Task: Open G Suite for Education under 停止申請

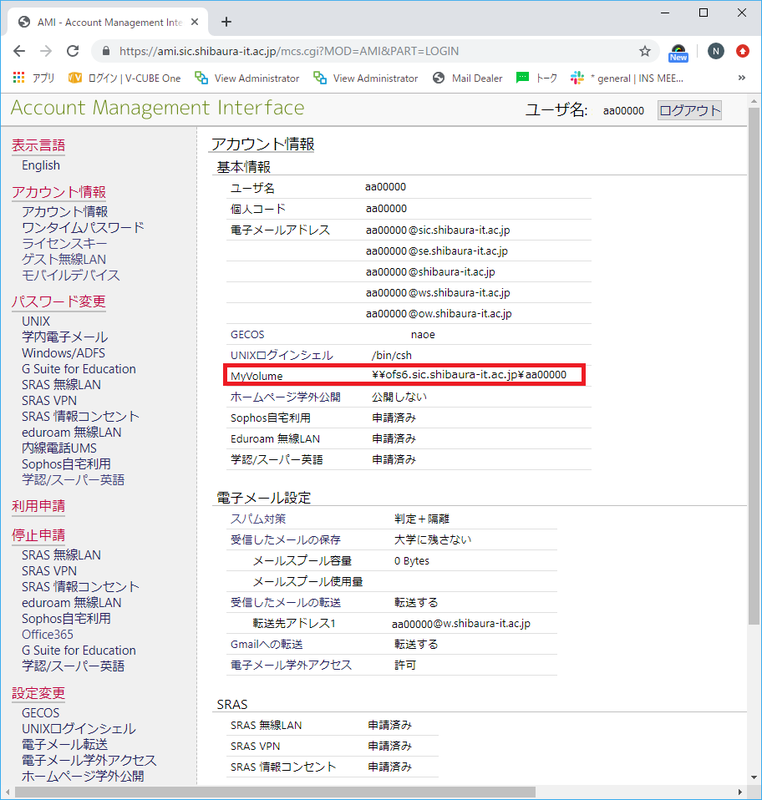Action: click(79, 651)
